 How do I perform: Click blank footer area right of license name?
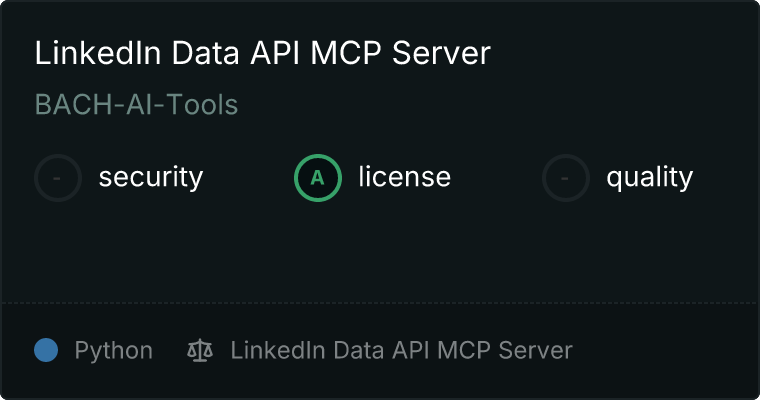click(x=660, y=351)
